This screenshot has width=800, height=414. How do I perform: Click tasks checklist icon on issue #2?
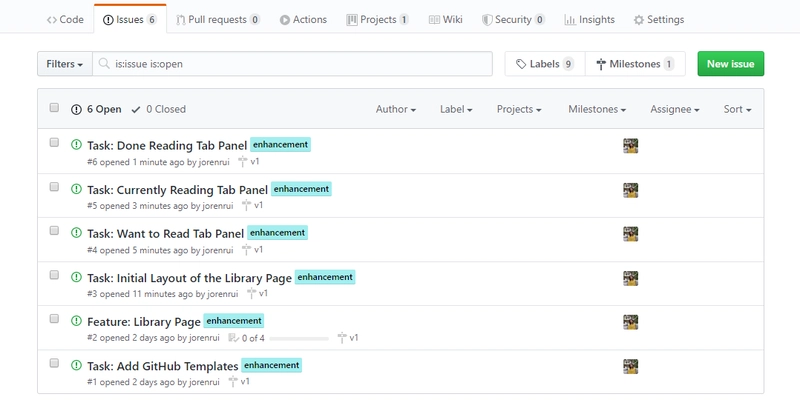tap(232, 338)
